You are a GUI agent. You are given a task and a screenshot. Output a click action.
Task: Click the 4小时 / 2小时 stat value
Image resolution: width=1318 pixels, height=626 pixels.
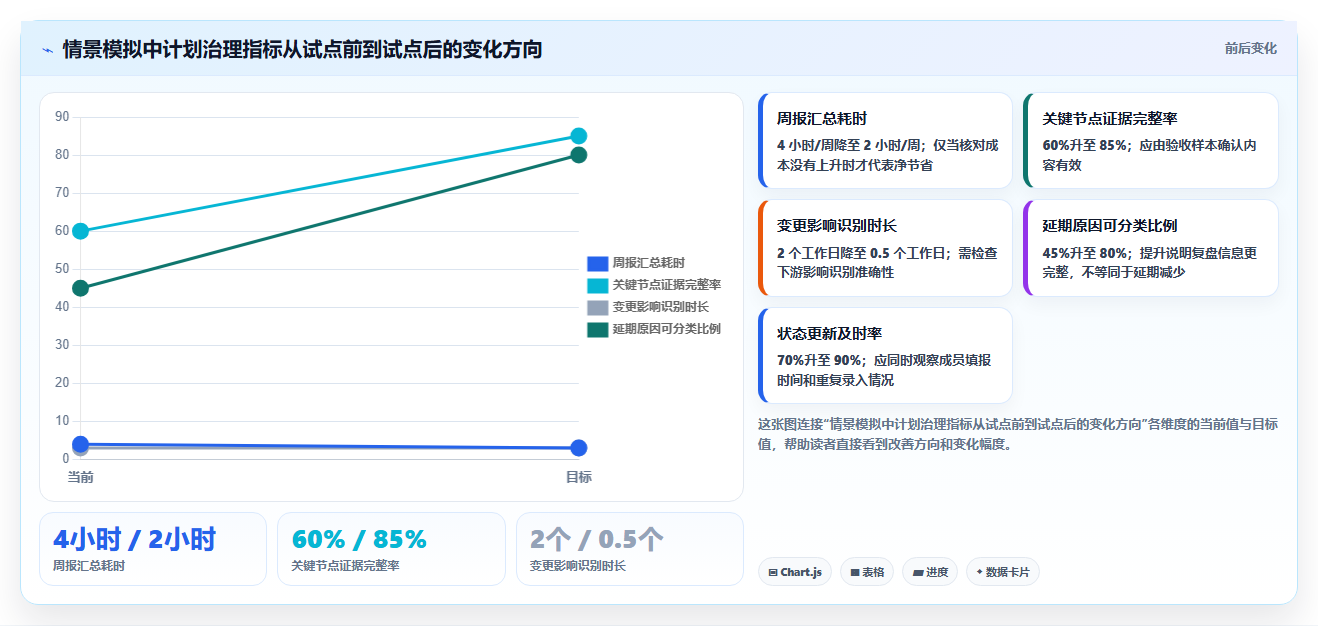pos(135,540)
